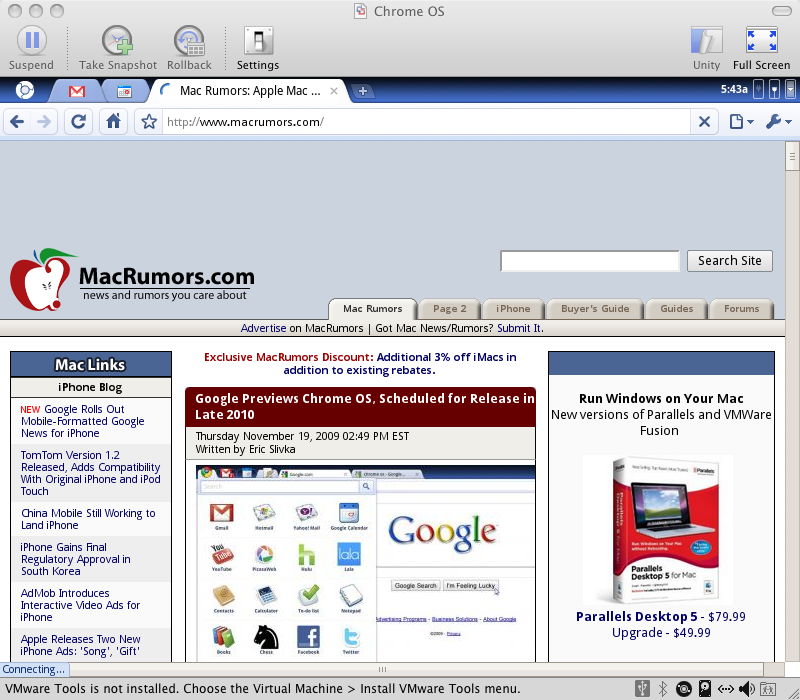Open the iPhone site tab
Viewport: 800px width, 700px height.
pyautogui.click(x=513, y=309)
